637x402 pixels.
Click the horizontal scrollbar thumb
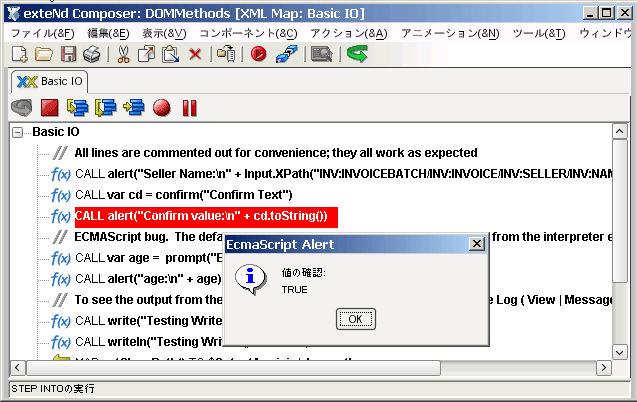tap(234, 368)
